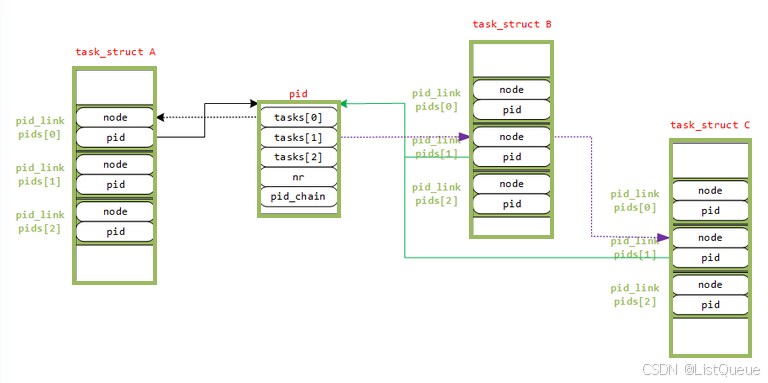Screen dimensions: 768x383
Task: Click the pids[0] pid cell in task_struct A
Action: click(x=115, y=138)
